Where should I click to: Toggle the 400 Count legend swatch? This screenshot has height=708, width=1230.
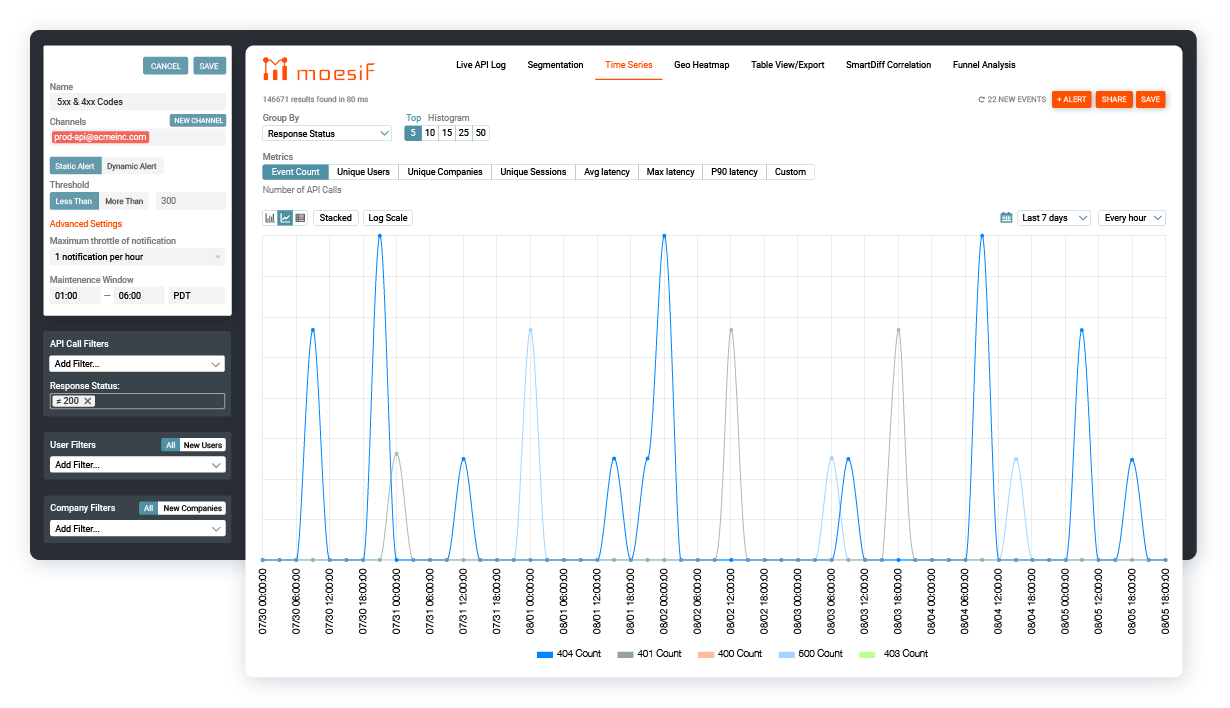706,654
